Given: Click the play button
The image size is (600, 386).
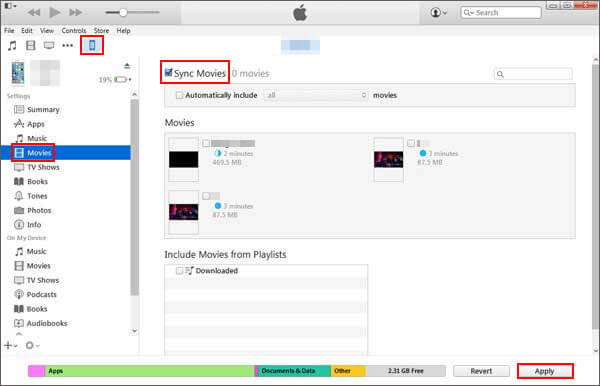Looking at the screenshot, I should 54,13.
